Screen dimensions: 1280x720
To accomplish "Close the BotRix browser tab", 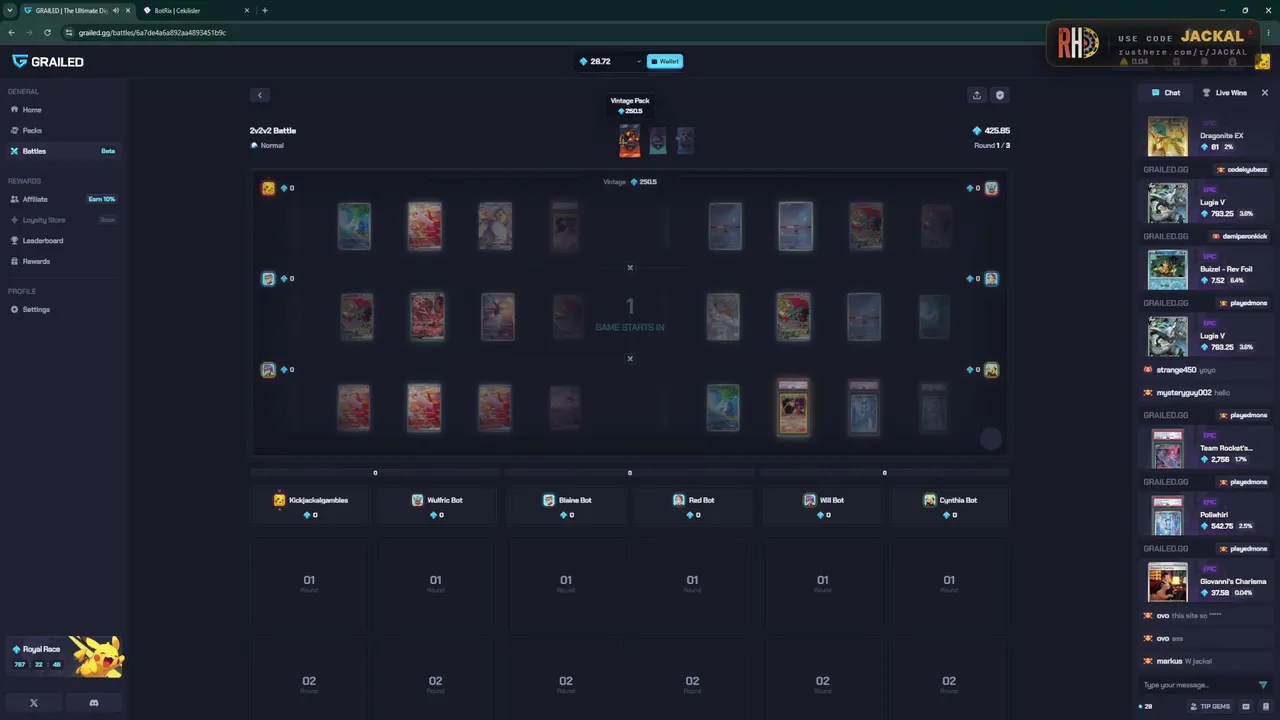I will (247, 11).
